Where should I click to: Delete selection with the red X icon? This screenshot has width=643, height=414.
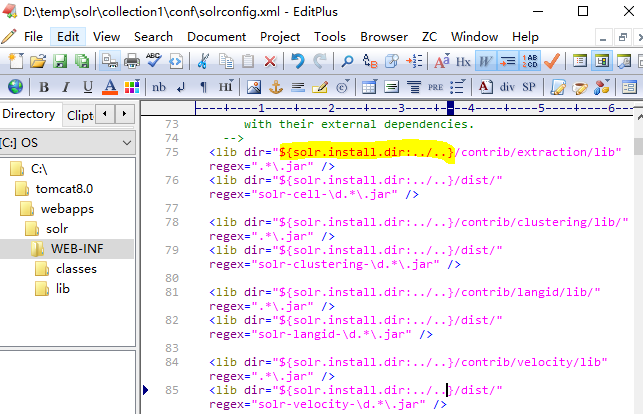point(270,61)
